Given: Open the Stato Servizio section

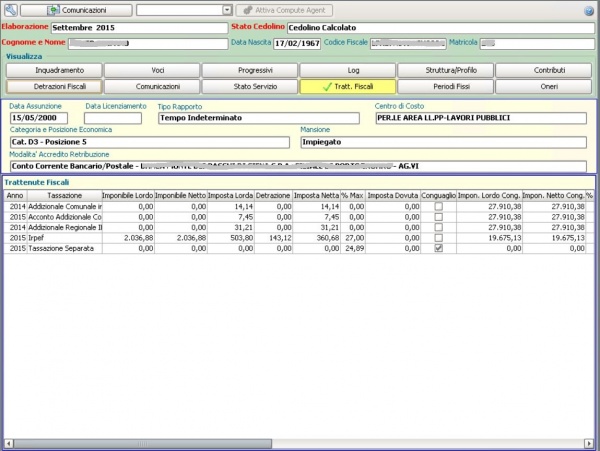Looking at the screenshot, I should coord(250,87).
